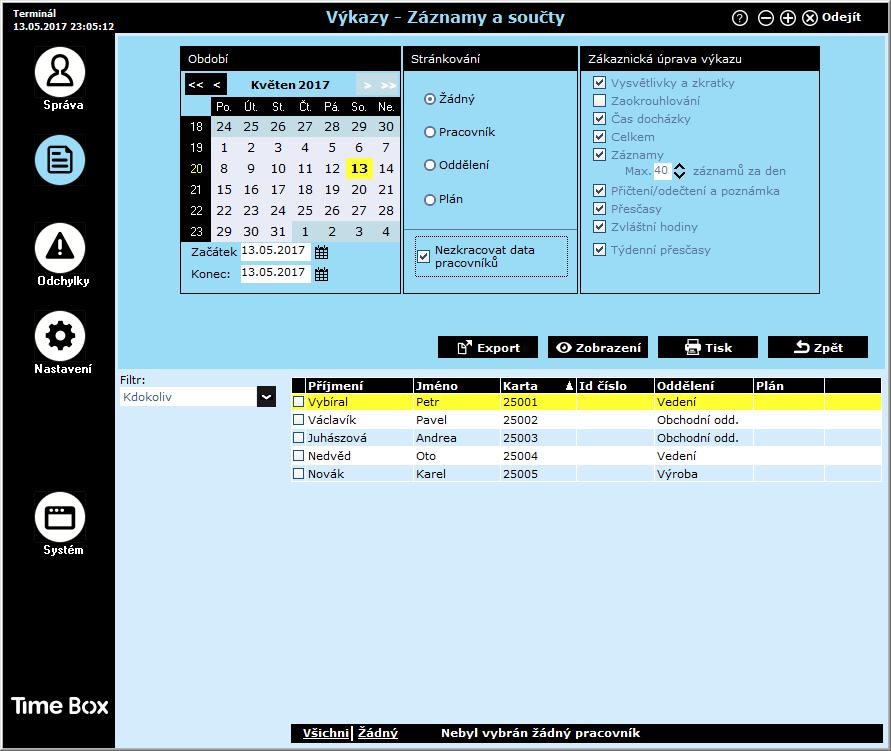This screenshot has width=891, height=751.
Task: Select day 9 in the calendar
Action: [251, 169]
